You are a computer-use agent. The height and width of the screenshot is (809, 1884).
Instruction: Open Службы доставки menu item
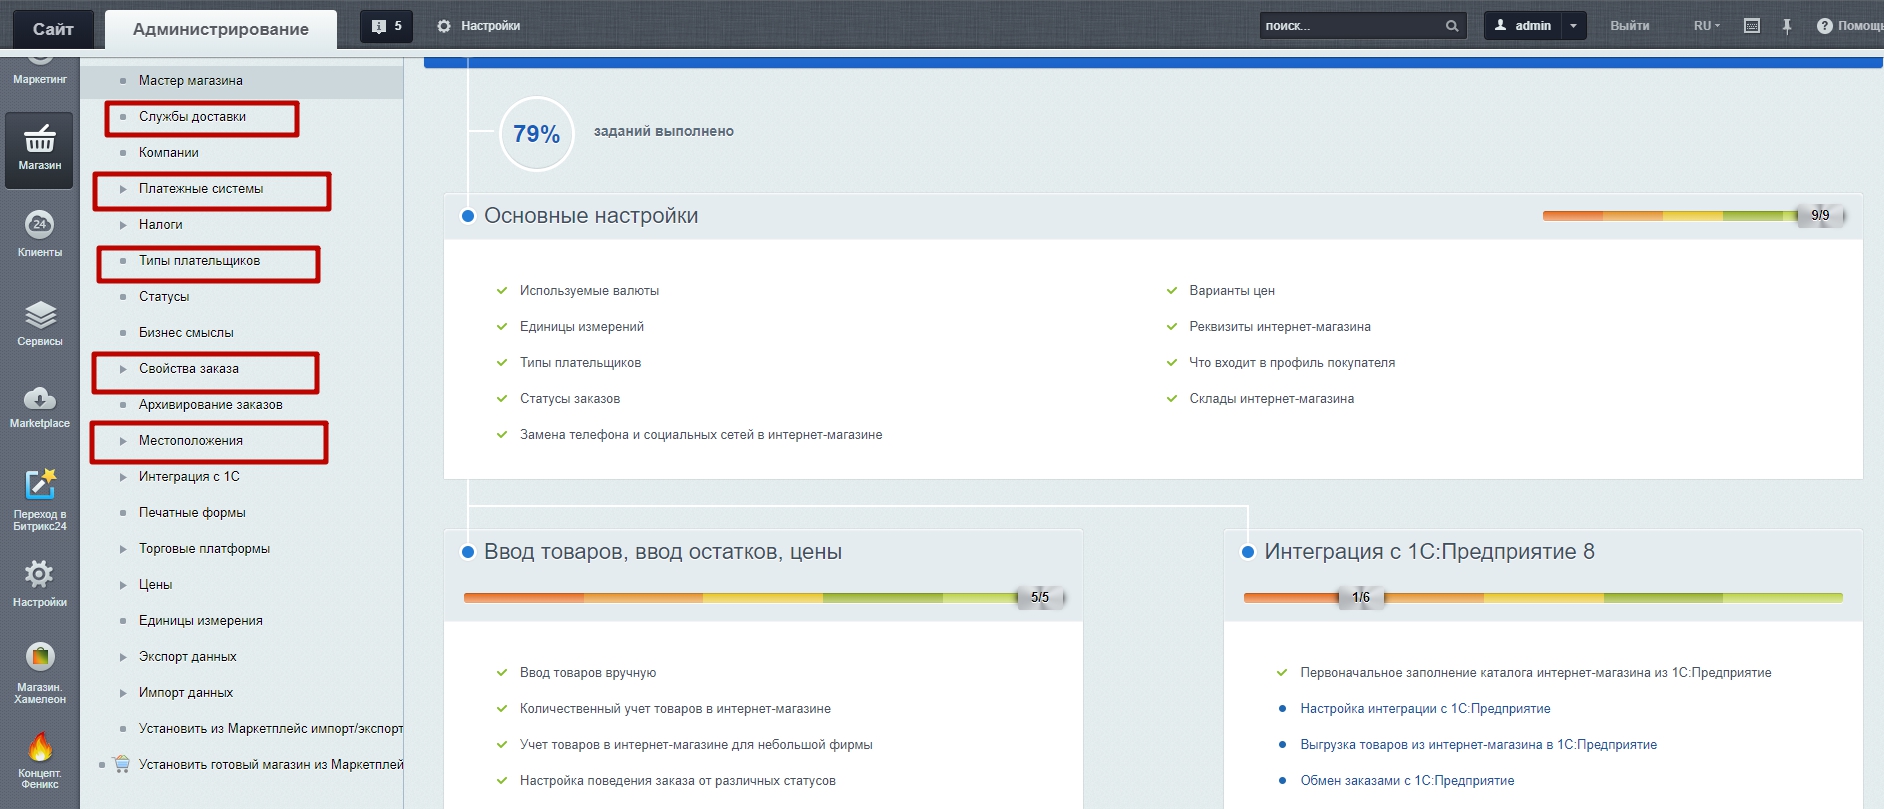(192, 117)
